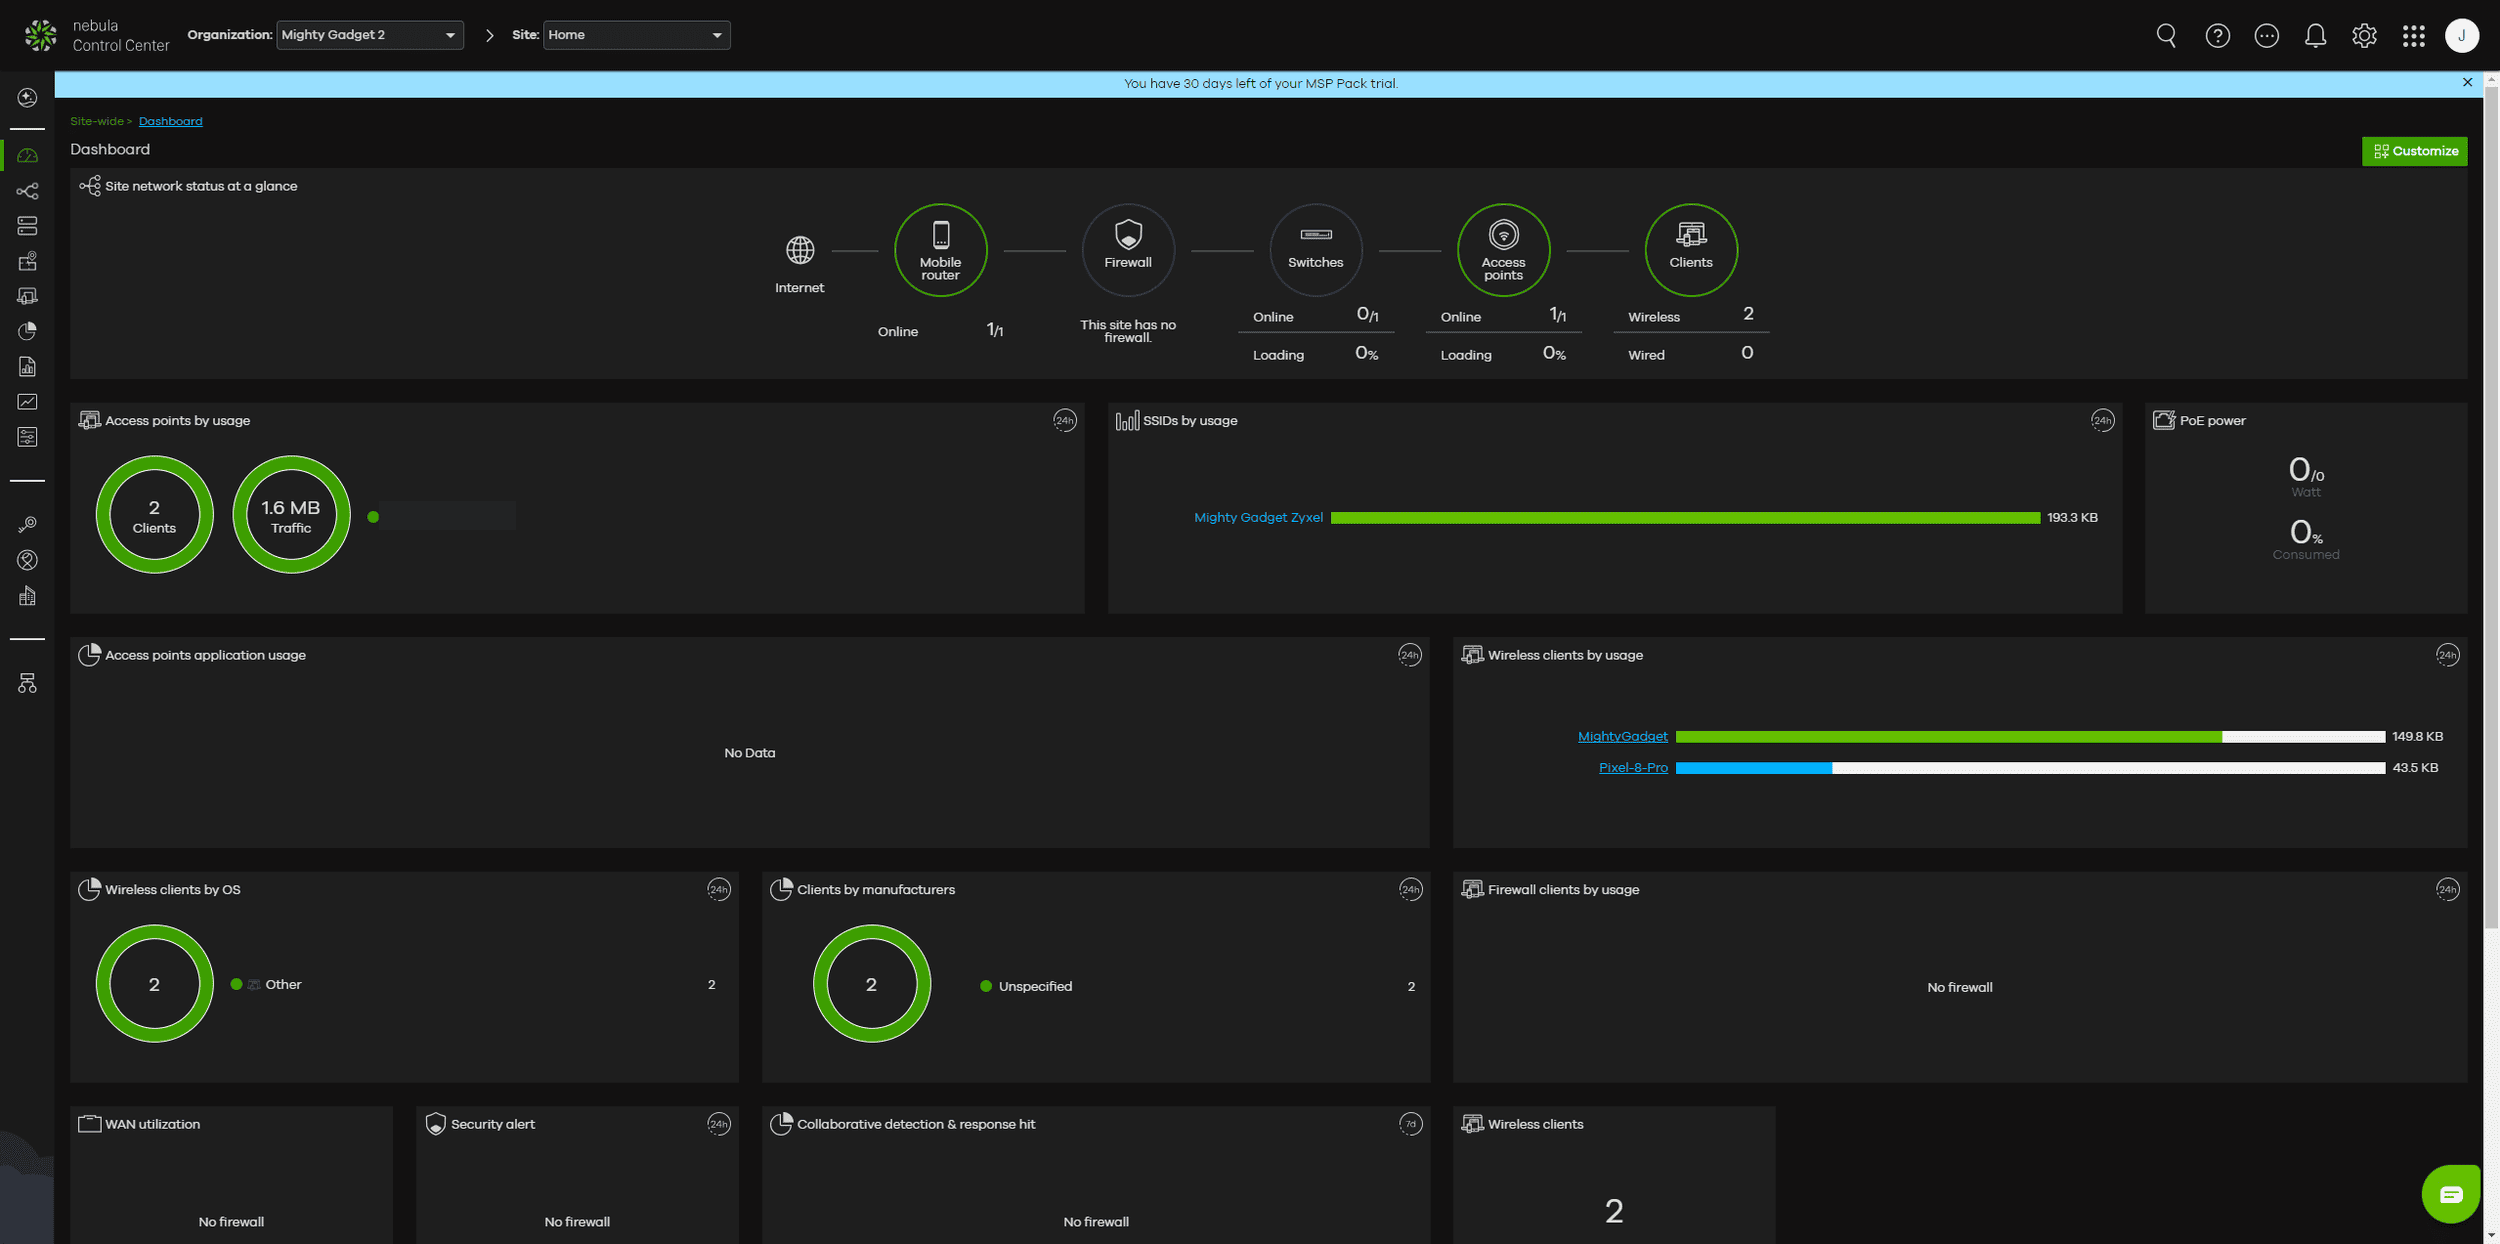Open the Clients sidebar icon
This screenshot has height=1244, width=2500.
click(x=27, y=296)
